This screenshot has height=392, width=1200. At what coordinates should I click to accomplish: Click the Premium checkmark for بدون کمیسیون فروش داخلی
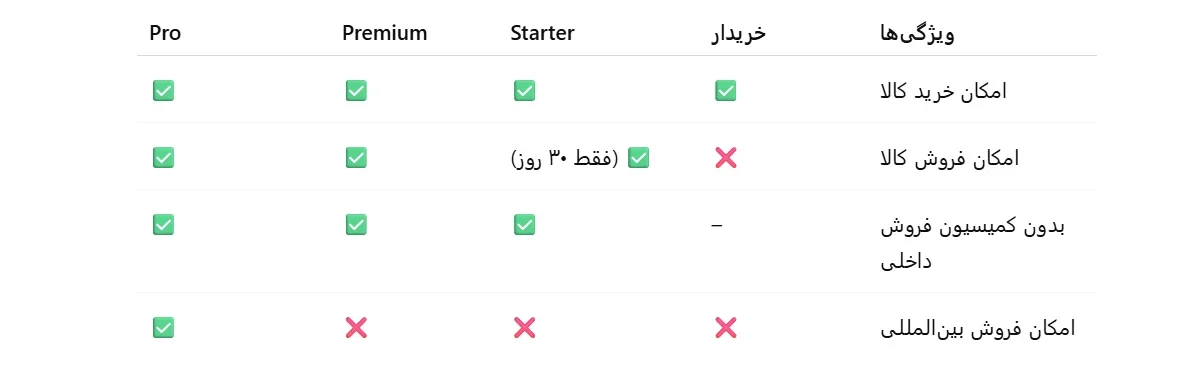tap(356, 224)
